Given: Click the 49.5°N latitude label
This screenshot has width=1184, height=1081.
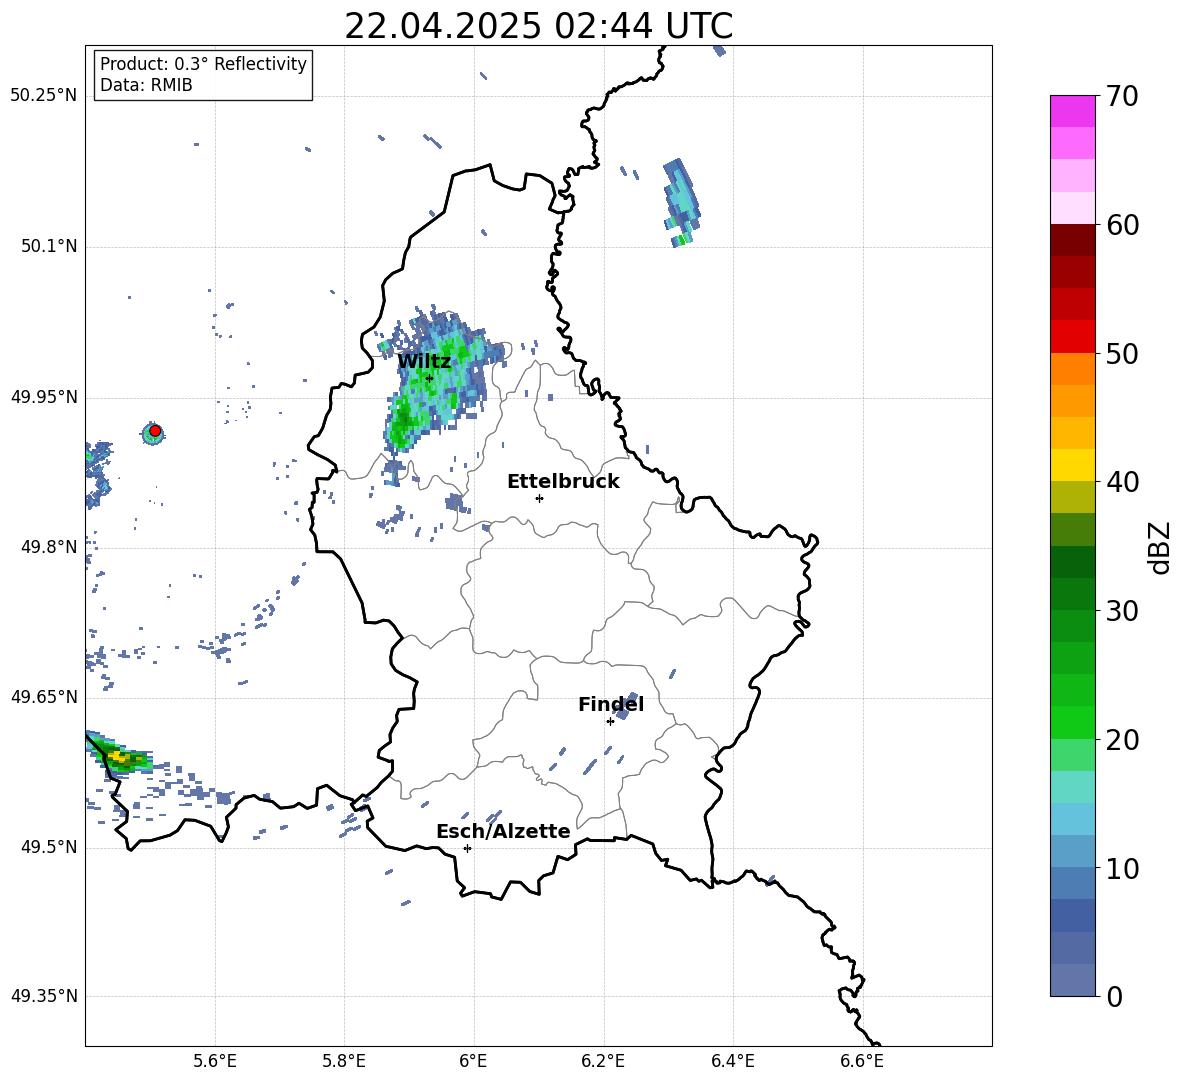Looking at the screenshot, I should [x=49, y=847].
